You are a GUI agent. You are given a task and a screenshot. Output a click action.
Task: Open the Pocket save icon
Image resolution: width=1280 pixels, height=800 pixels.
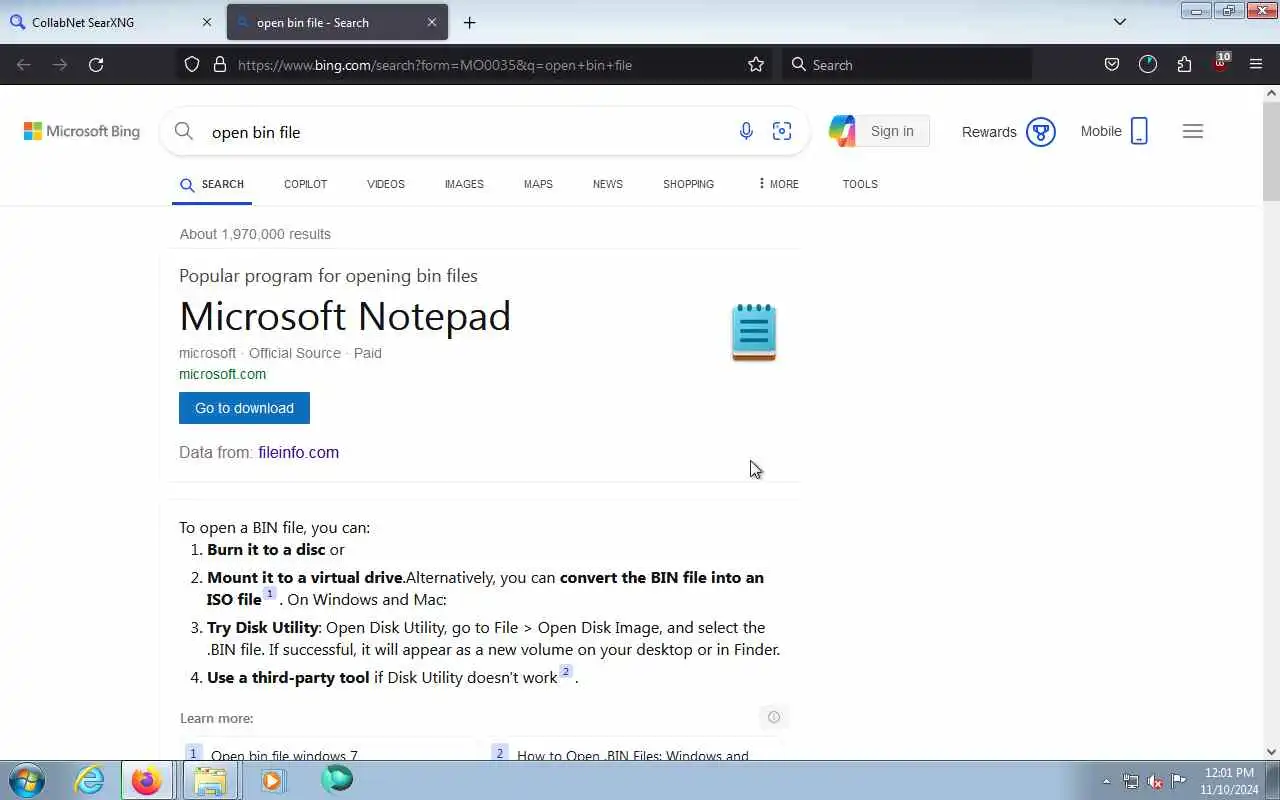click(1111, 65)
